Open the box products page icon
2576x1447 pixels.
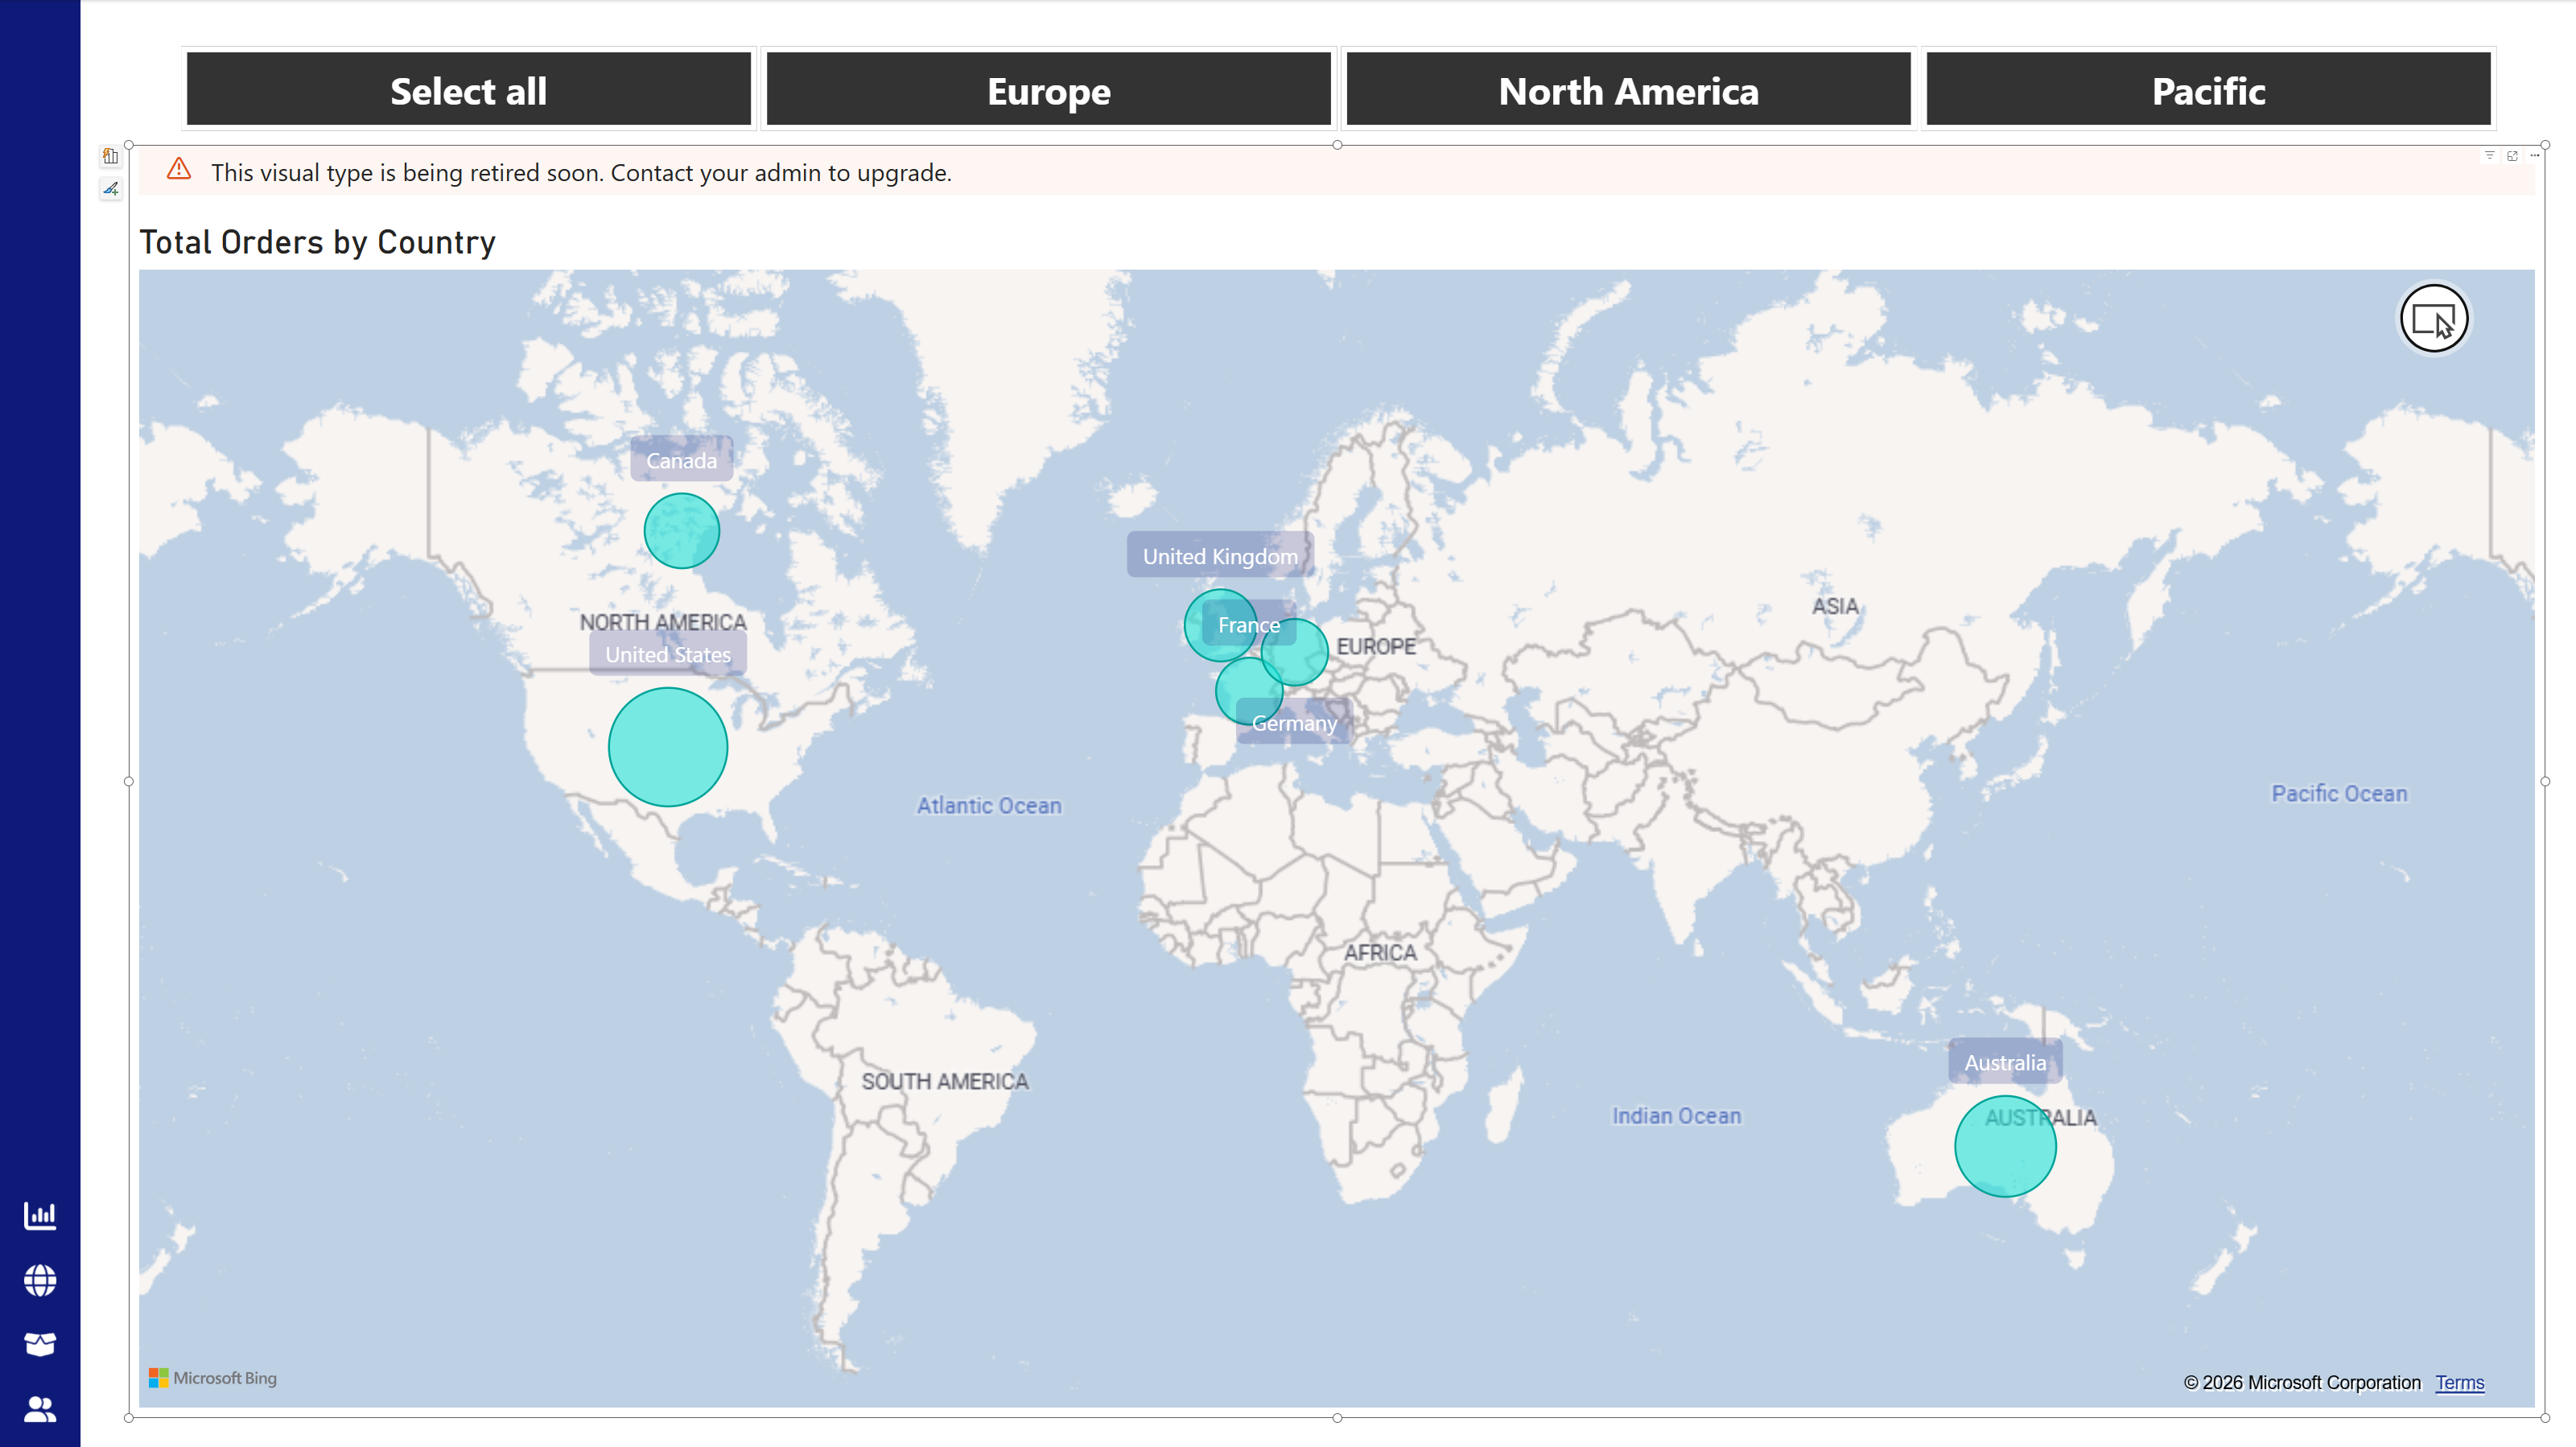(40, 1344)
